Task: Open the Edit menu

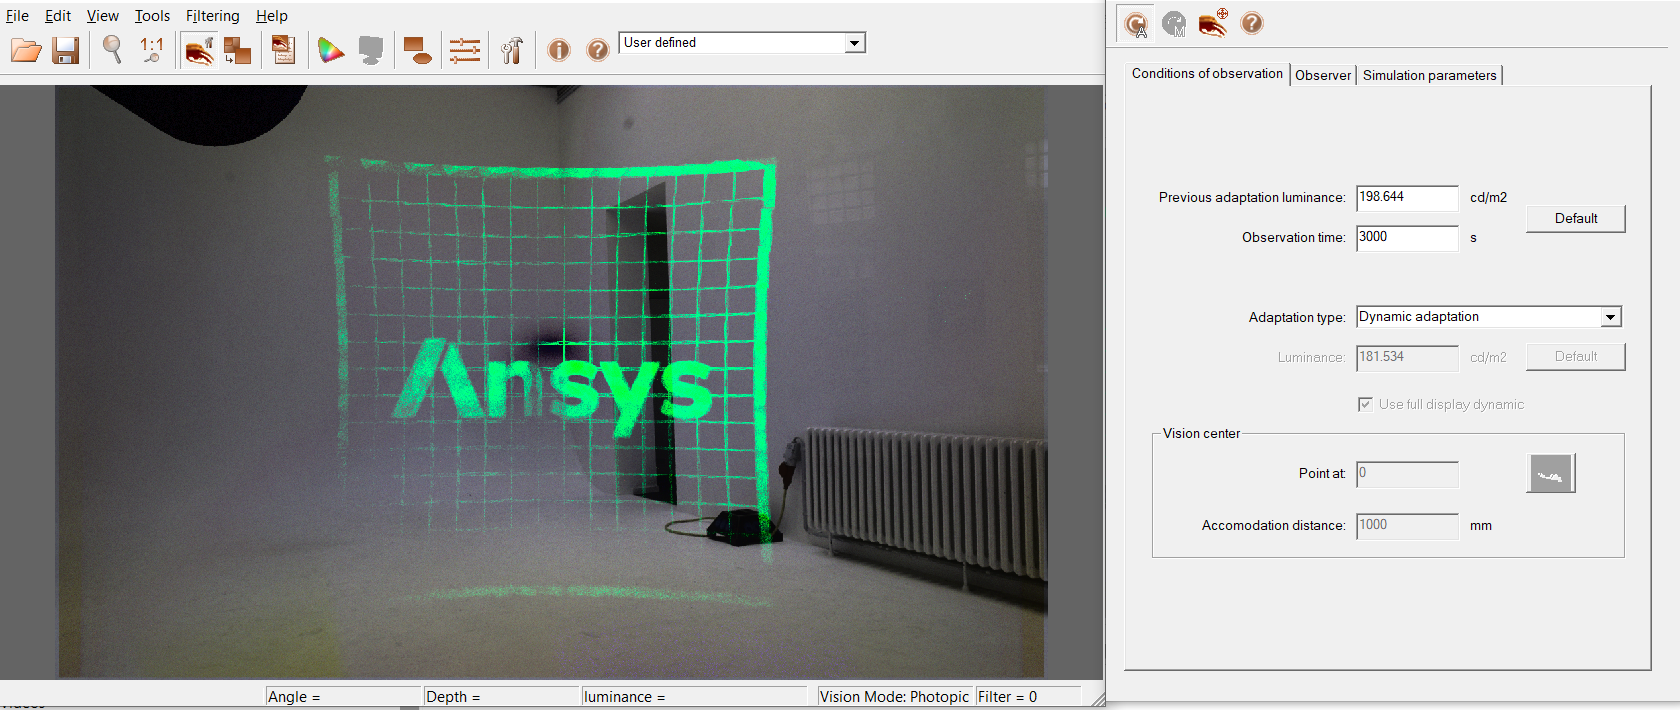Action: 58,16
